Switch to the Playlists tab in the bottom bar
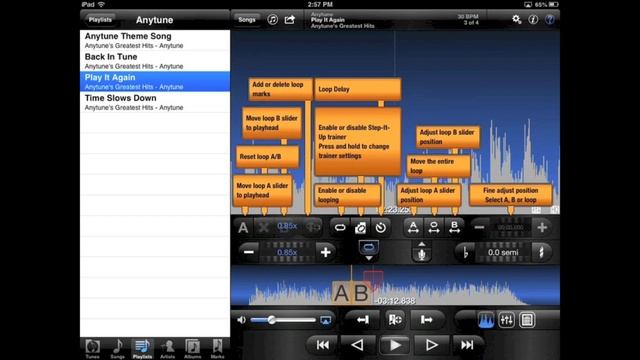Image resolution: width=640 pixels, height=360 pixels. (142, 349)
